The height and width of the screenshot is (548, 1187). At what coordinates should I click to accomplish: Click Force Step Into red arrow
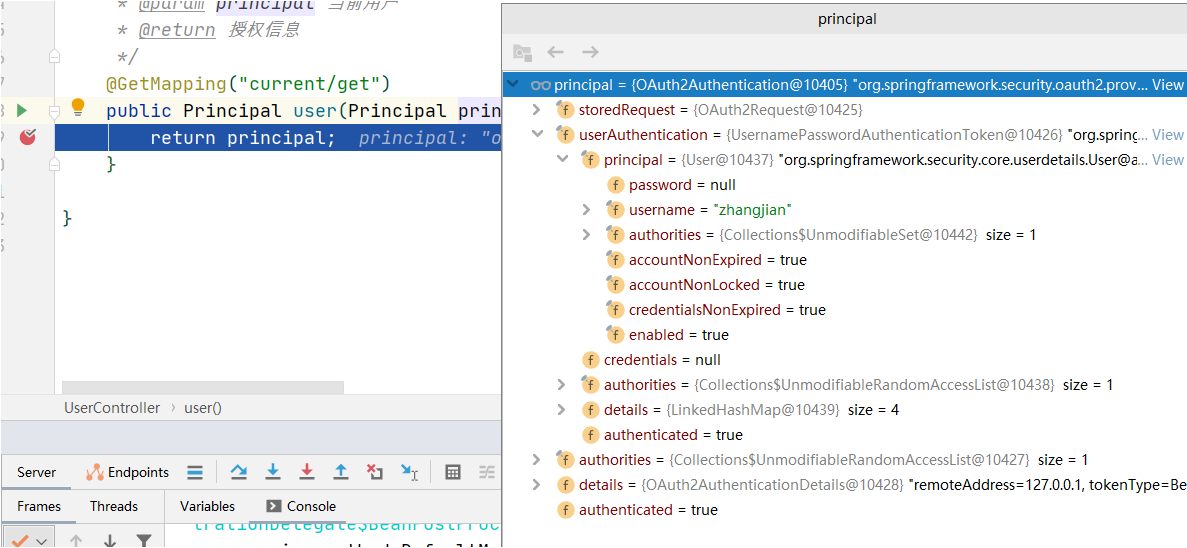coord(307,472)
